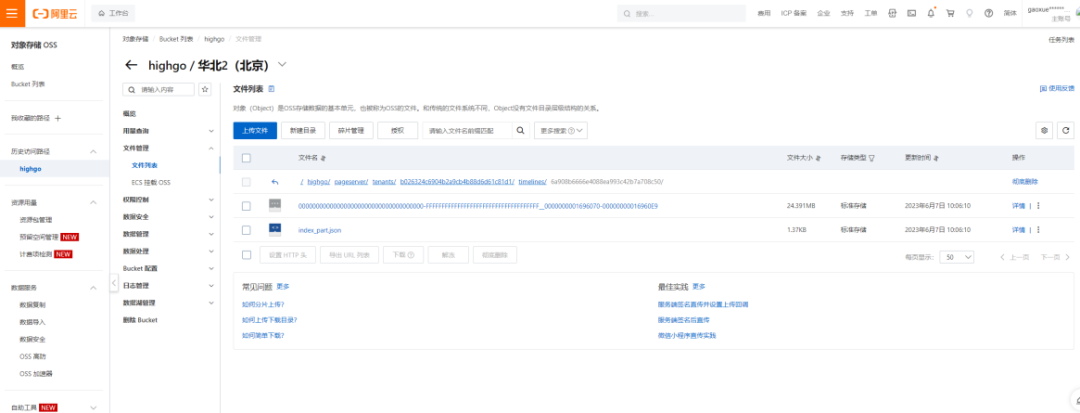The image size is (1080, 413).
Task: Tick the bottom batch-action checkbox
Action: pos(246,255)
